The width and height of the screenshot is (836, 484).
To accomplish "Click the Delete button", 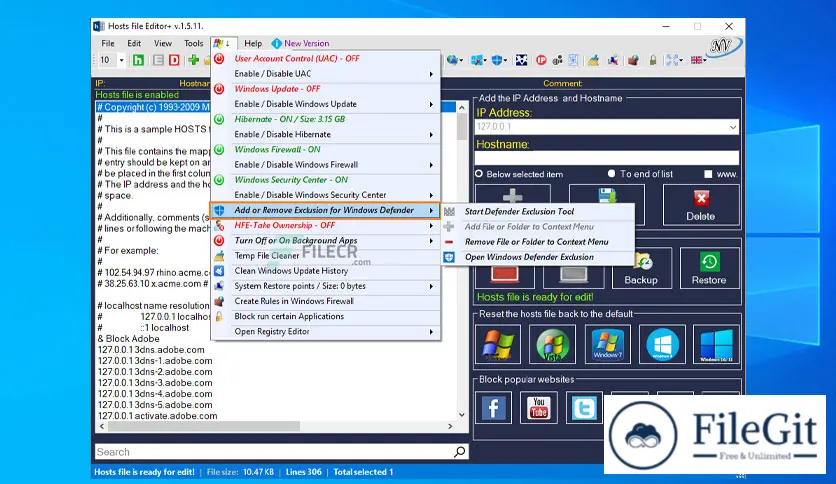I will pos(701,205).
